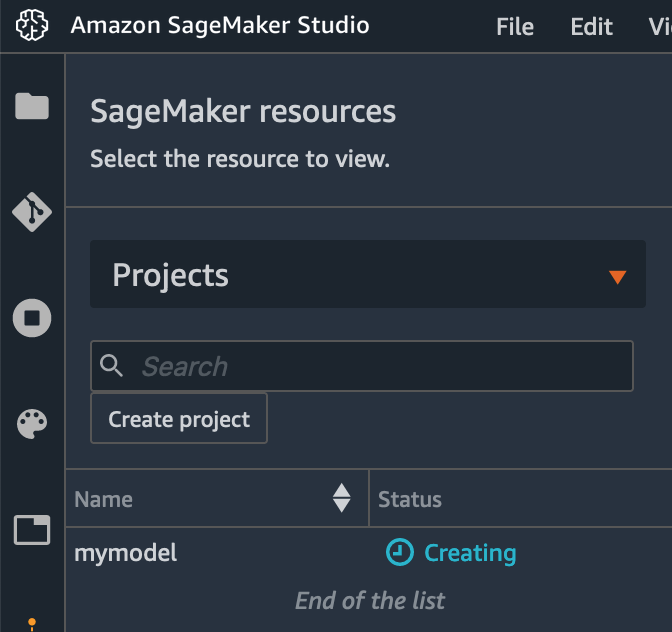Expand the Projects resource dropdown
Viewport: 672px width, 632px height.
pos(368,275)
